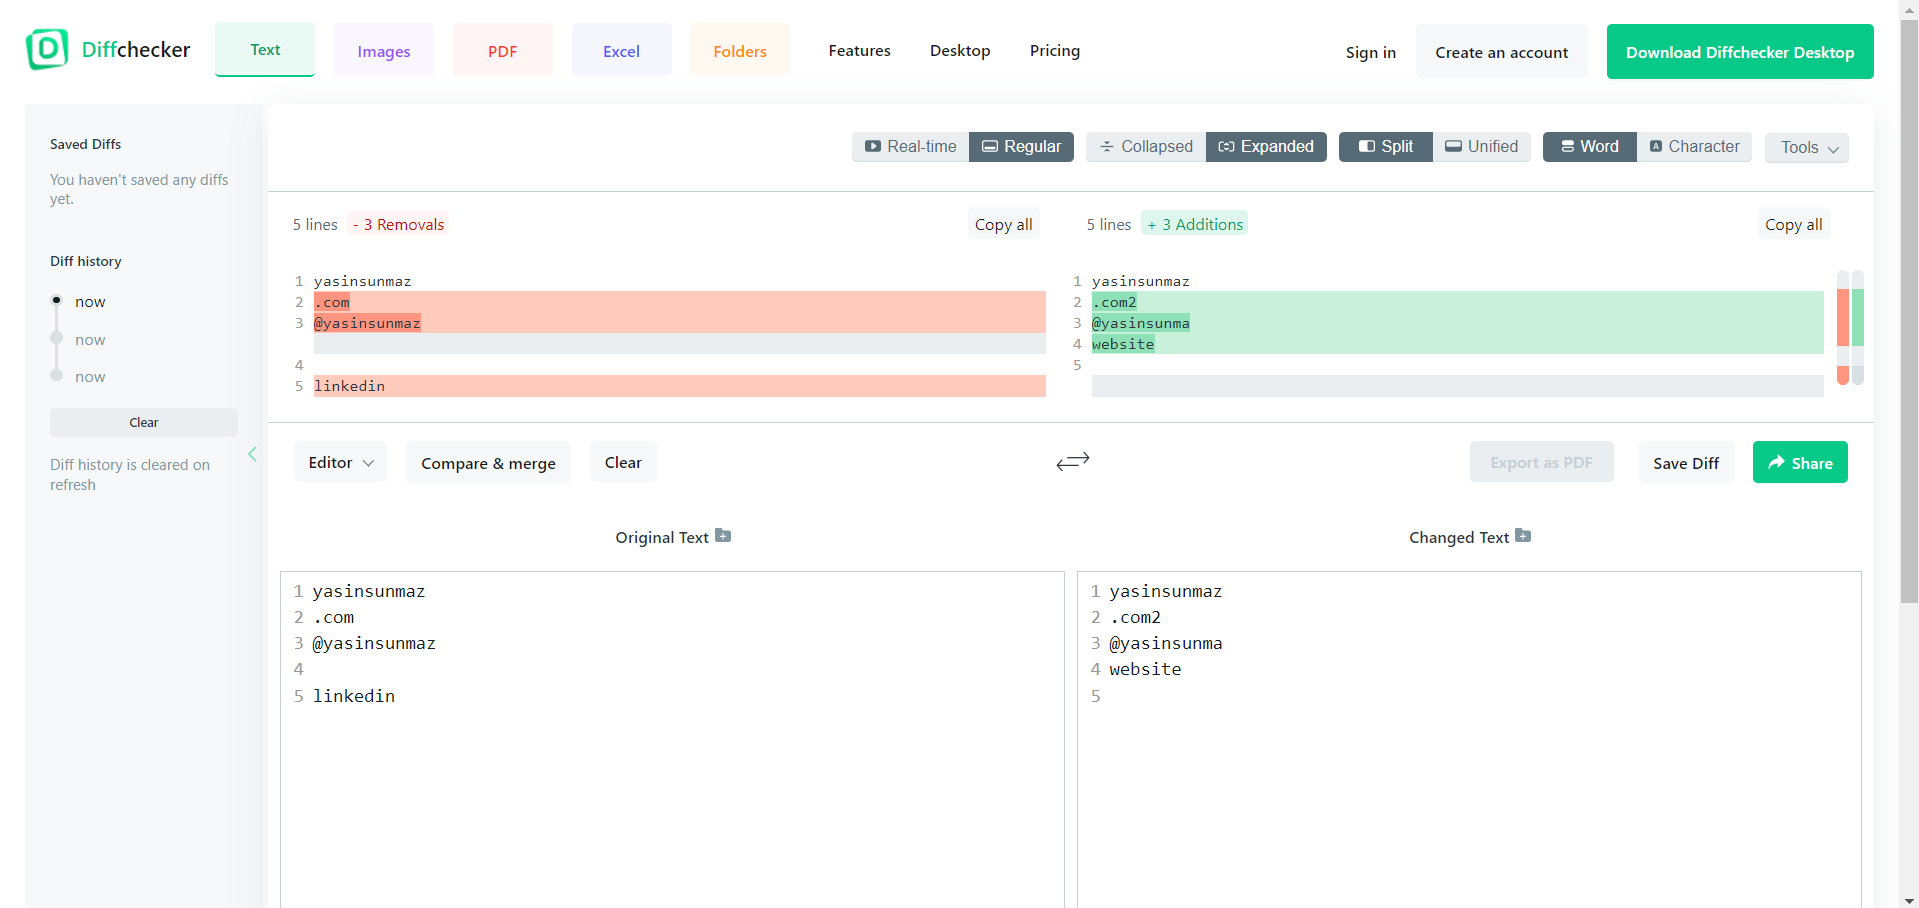Swap original and changed texts arrow icon
This screenshot has width=1919, height=908.
pos(1073,461)
